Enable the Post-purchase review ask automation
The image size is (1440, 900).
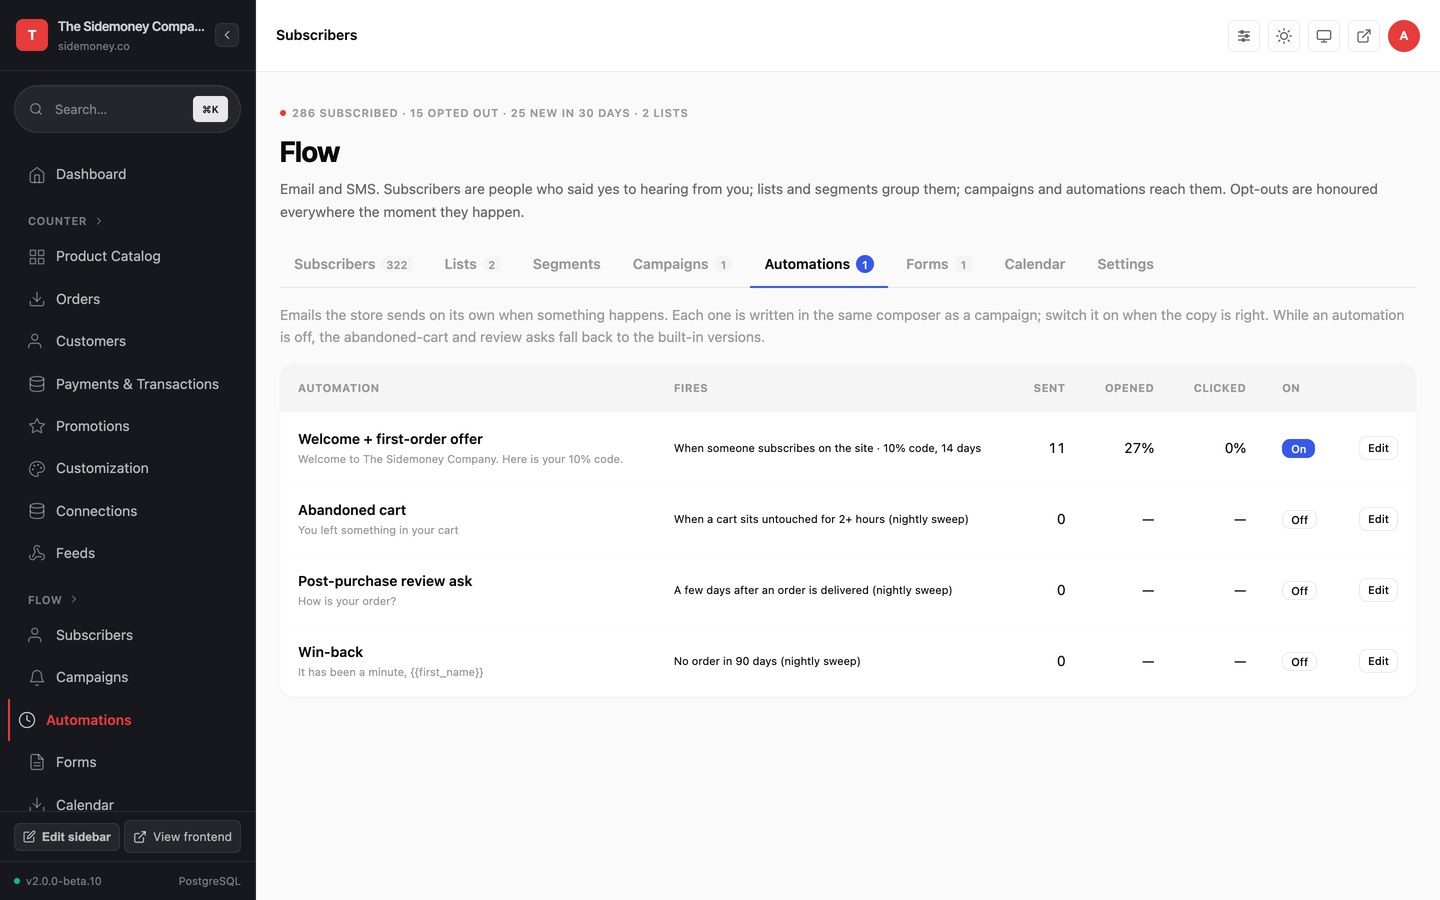(1299, 591)
